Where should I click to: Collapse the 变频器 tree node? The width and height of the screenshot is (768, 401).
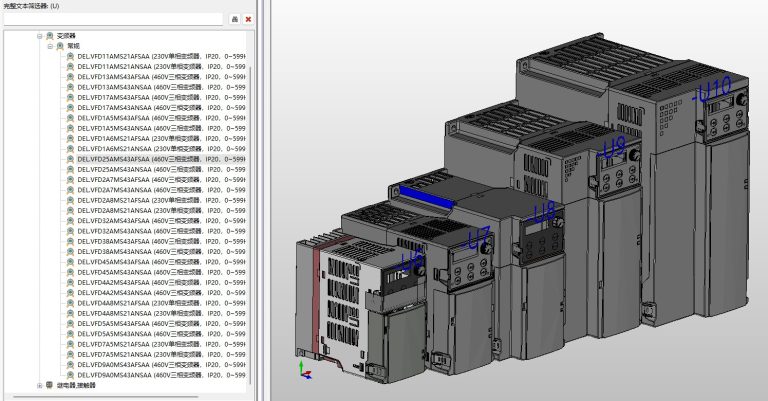(39, 36)
